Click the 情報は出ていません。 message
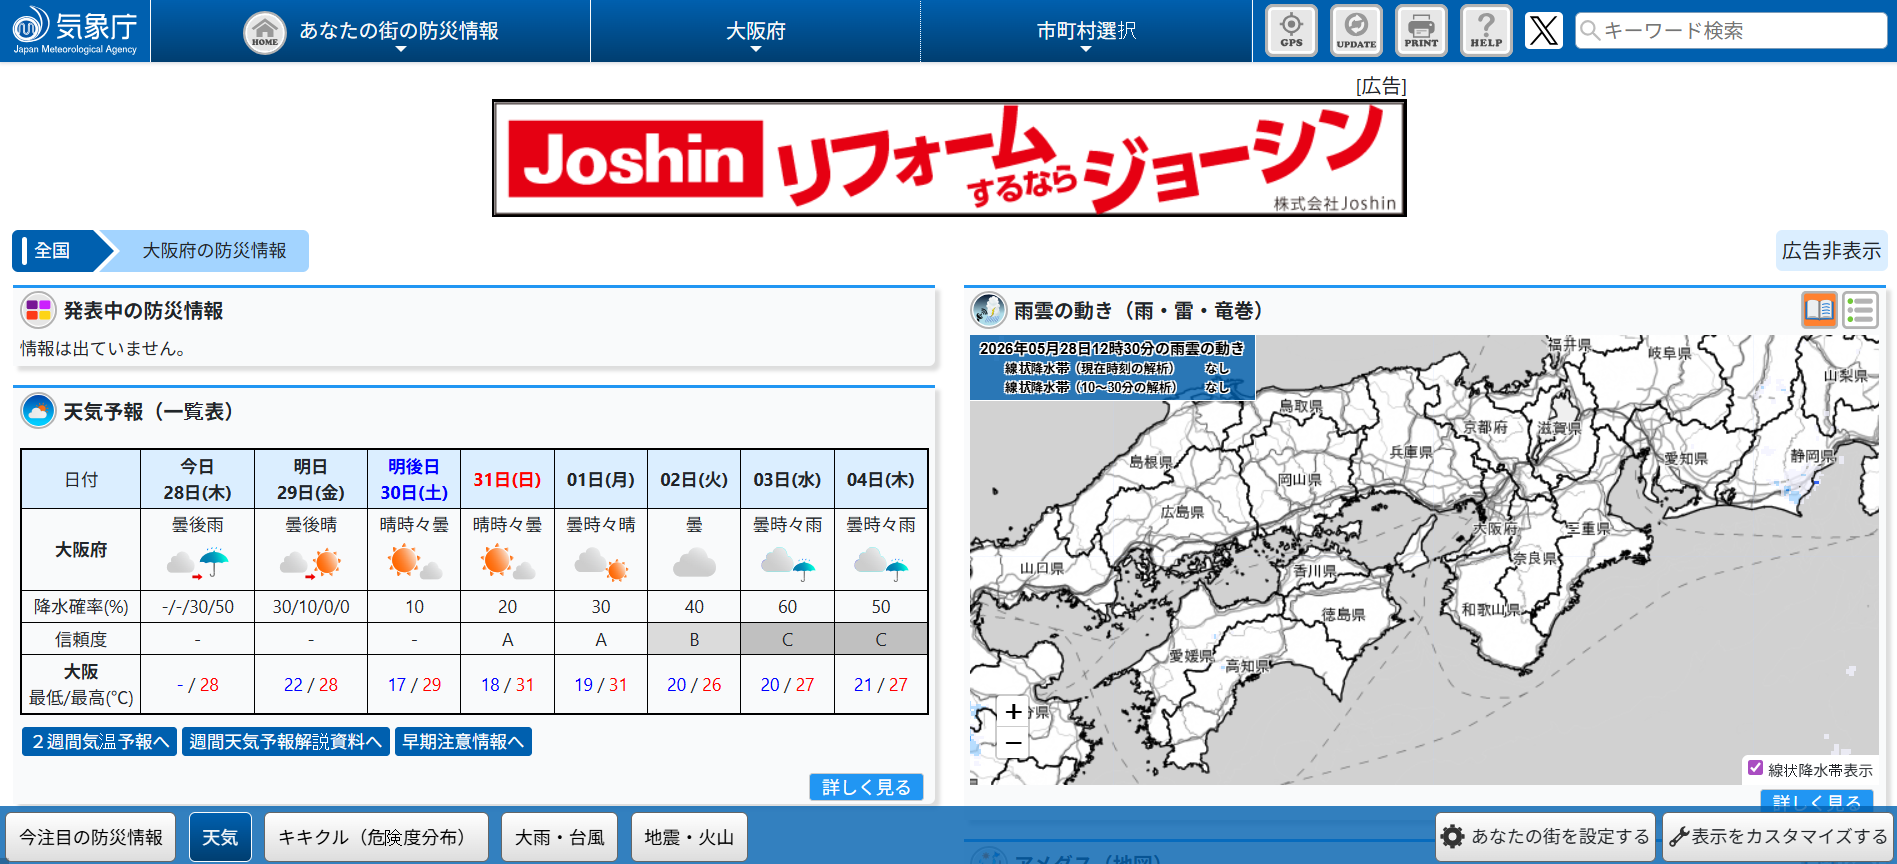This screenshot has width=1897, height=864. [104, 349]
